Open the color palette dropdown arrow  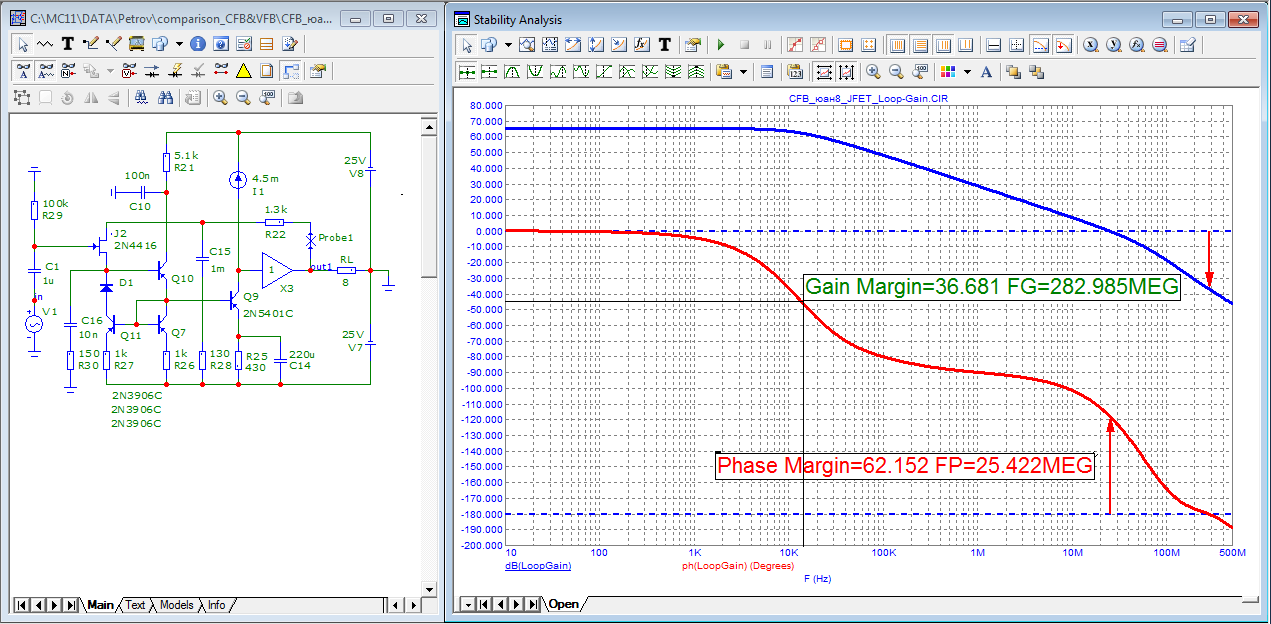966,72
